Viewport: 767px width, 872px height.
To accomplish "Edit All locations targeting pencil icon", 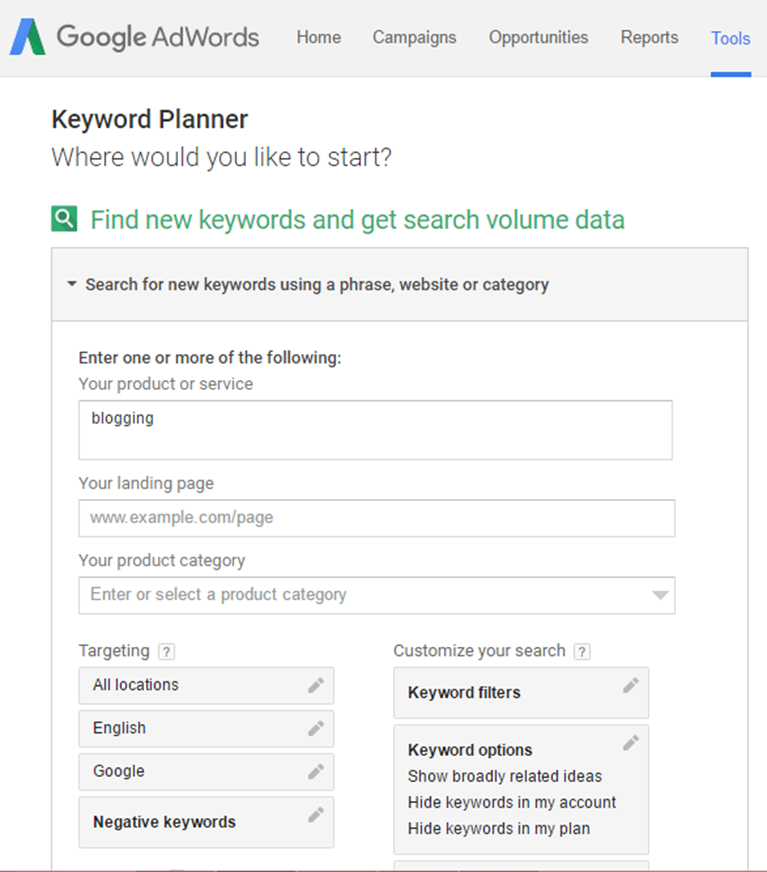I will point(316,685).
